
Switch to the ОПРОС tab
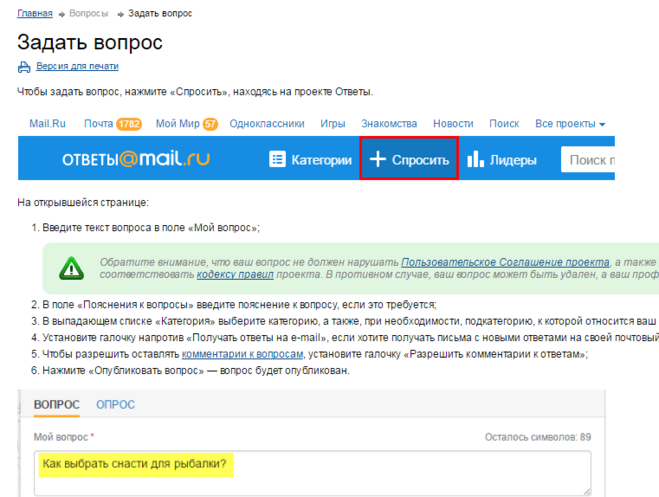[x=115, y=405]
